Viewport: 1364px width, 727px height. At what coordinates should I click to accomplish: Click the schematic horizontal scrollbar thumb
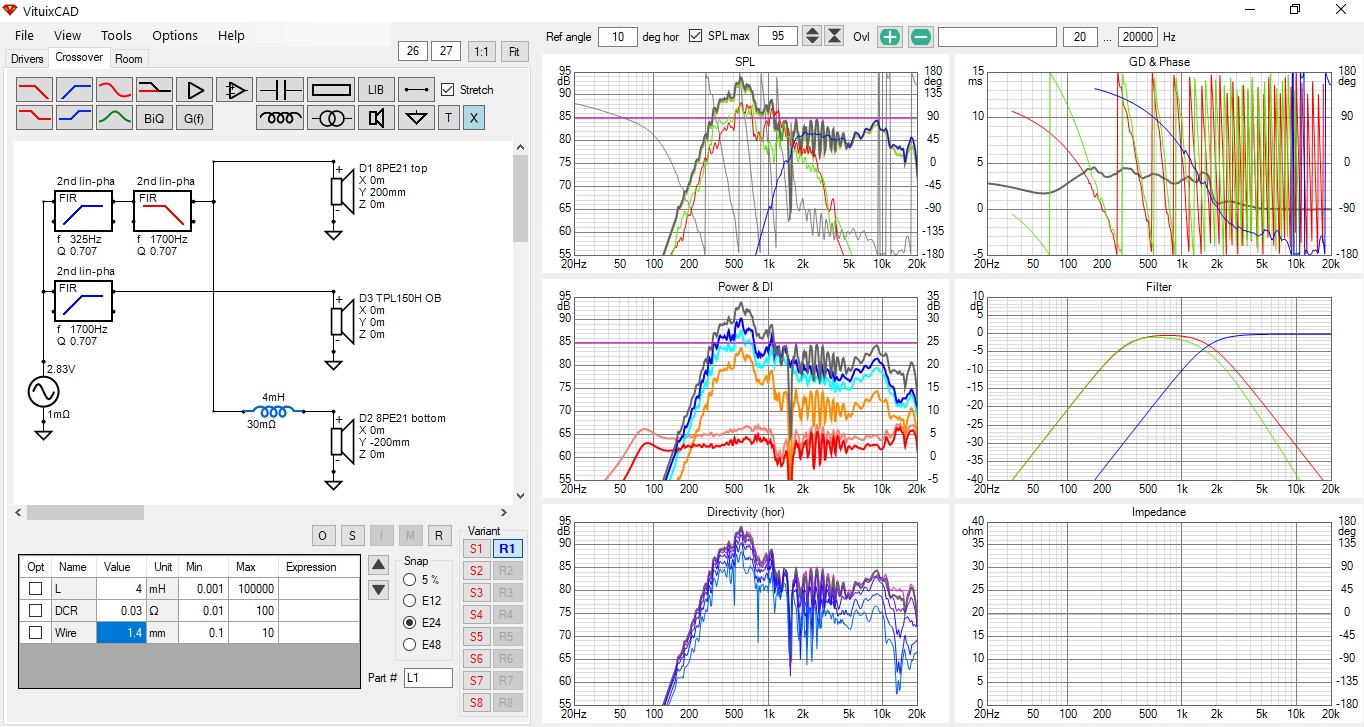(x=85, y=512)
